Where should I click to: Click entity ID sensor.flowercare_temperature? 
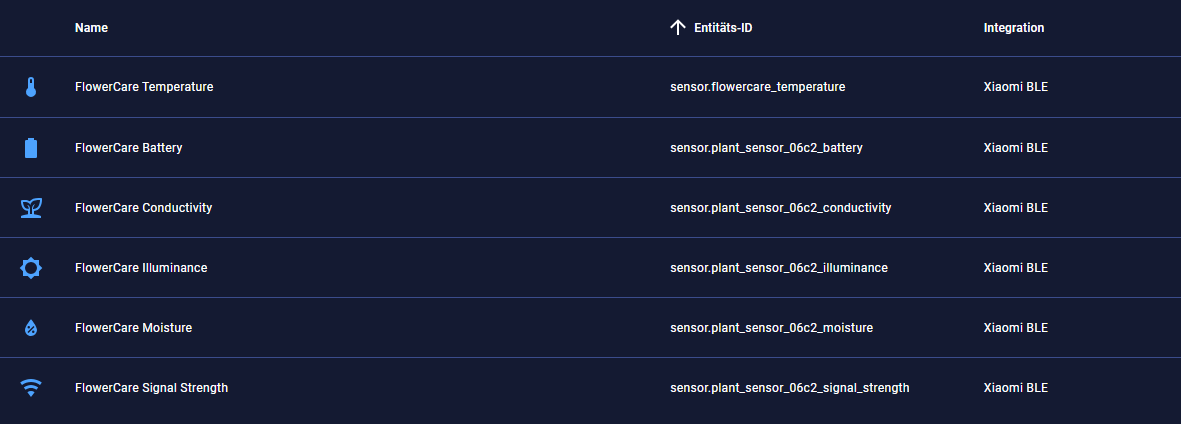757,87
